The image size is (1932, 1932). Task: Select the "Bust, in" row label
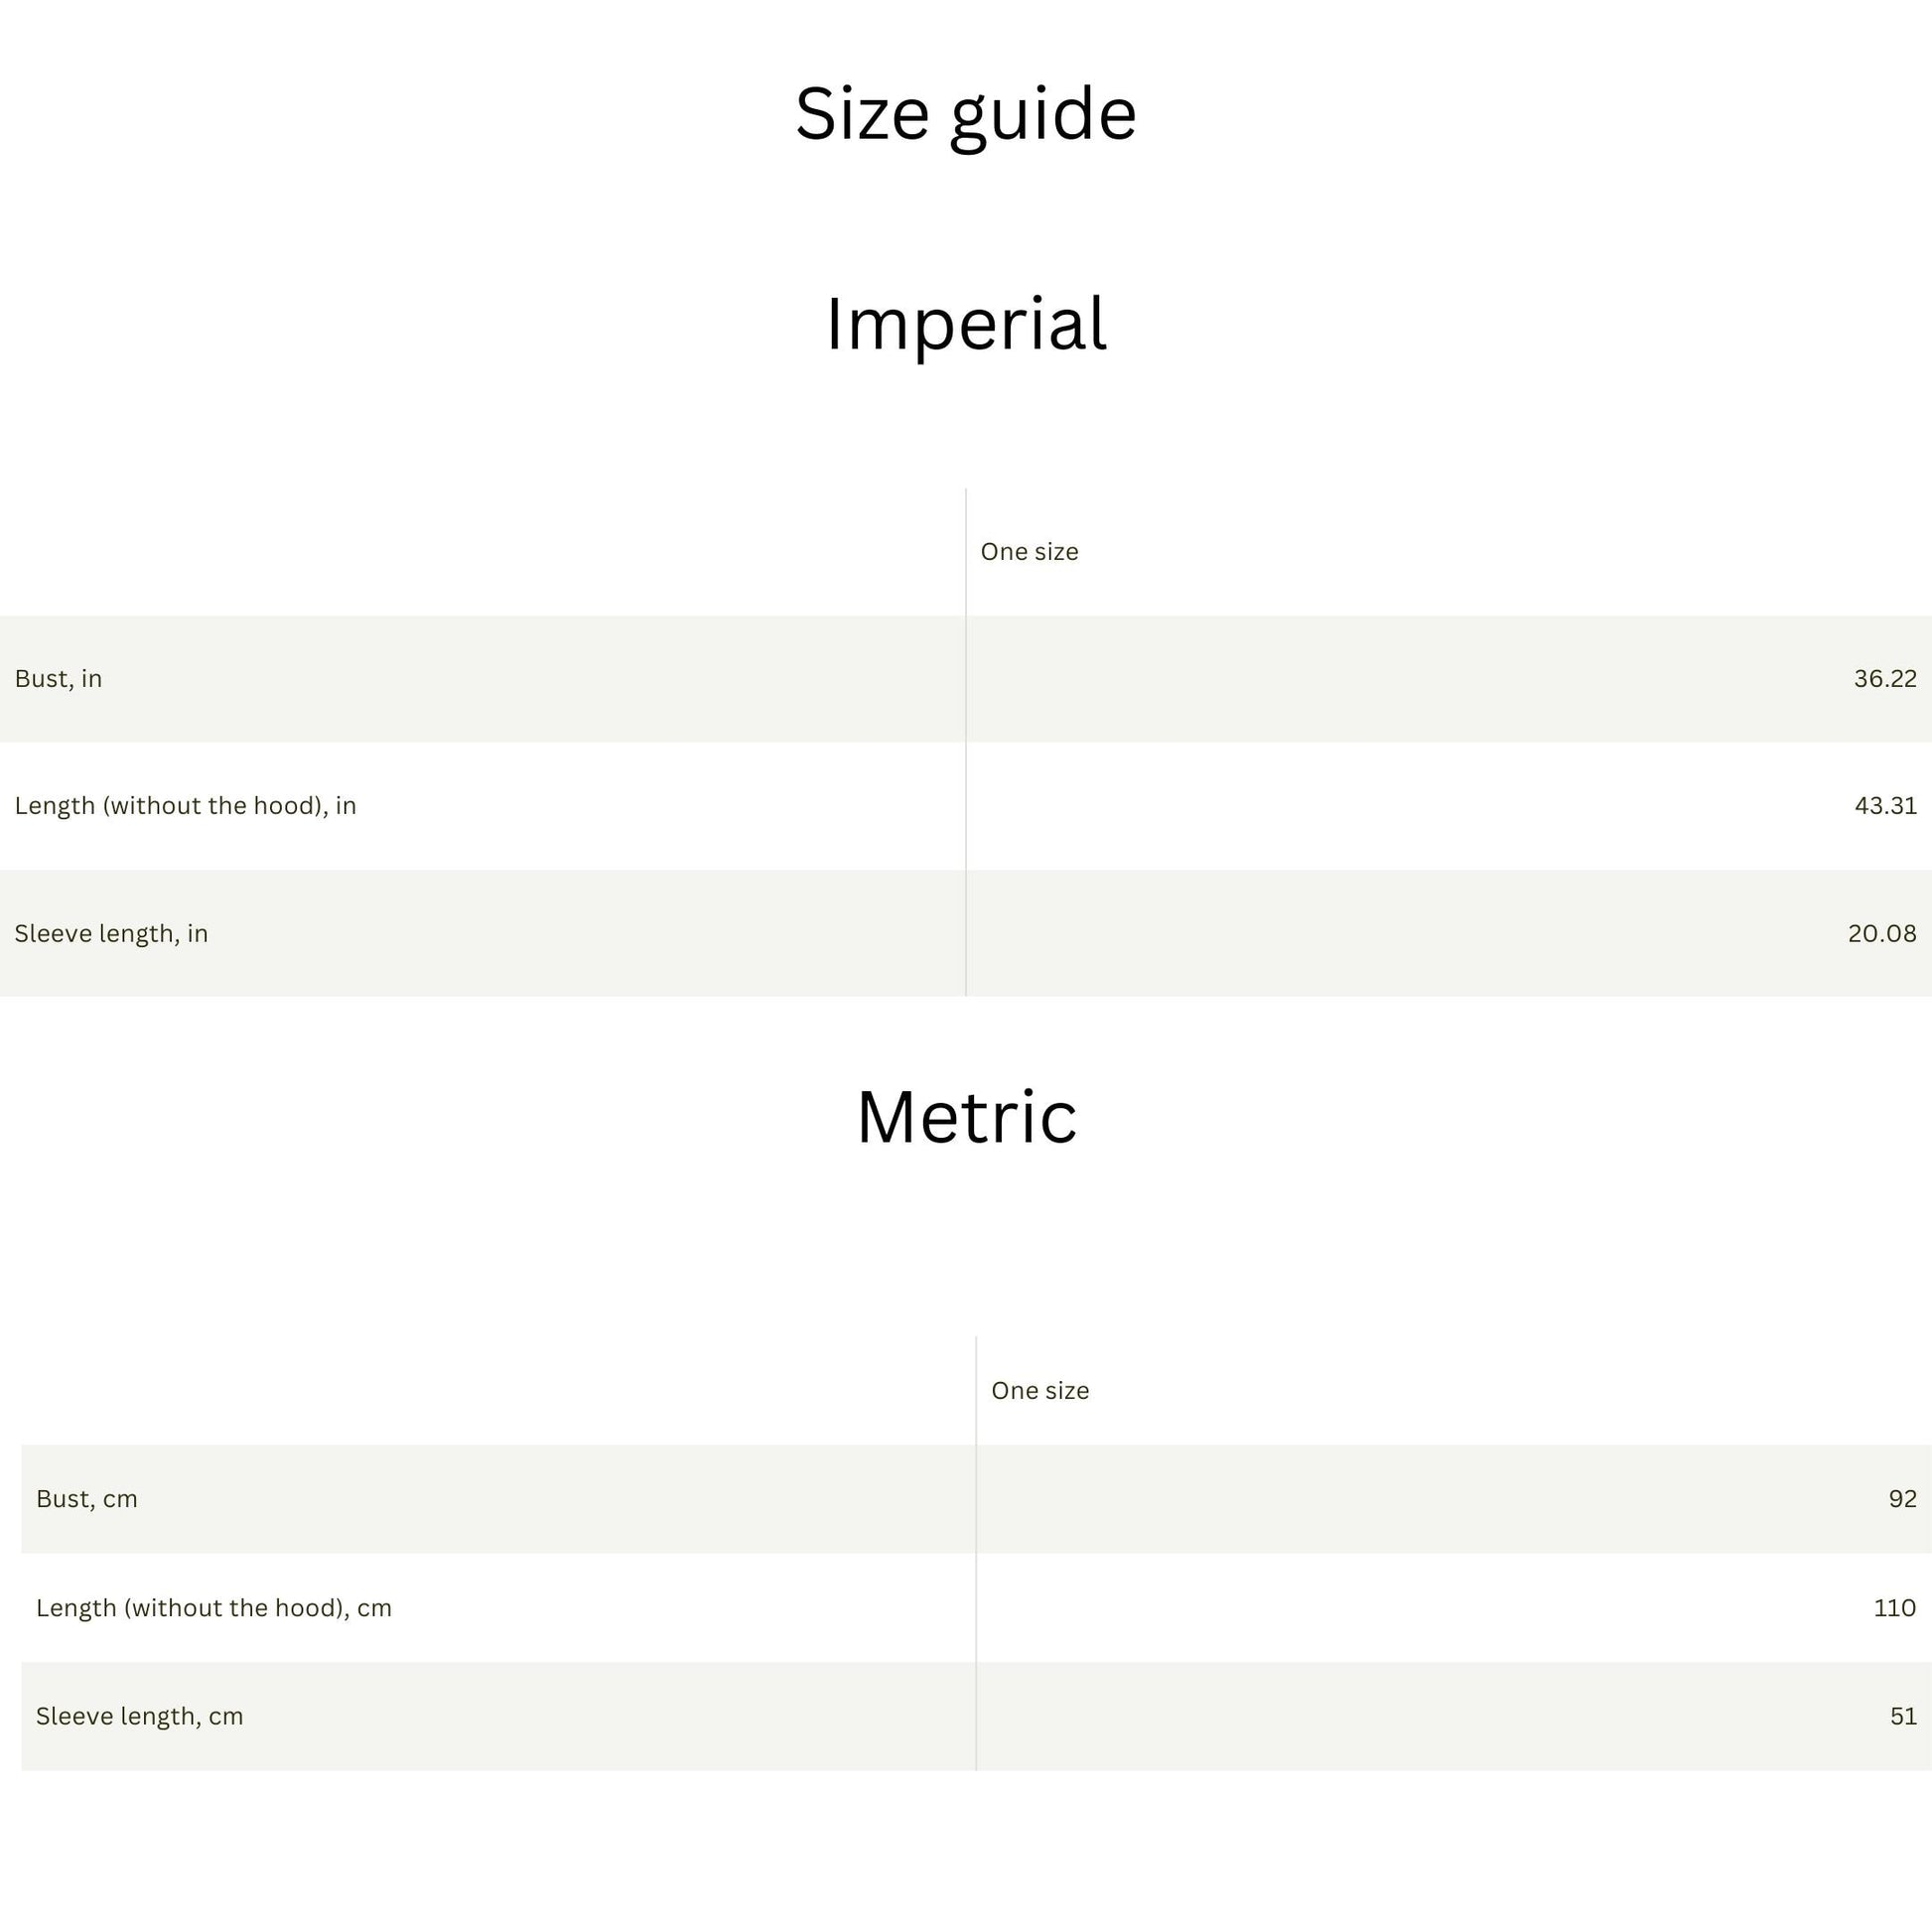pos(58,679)
